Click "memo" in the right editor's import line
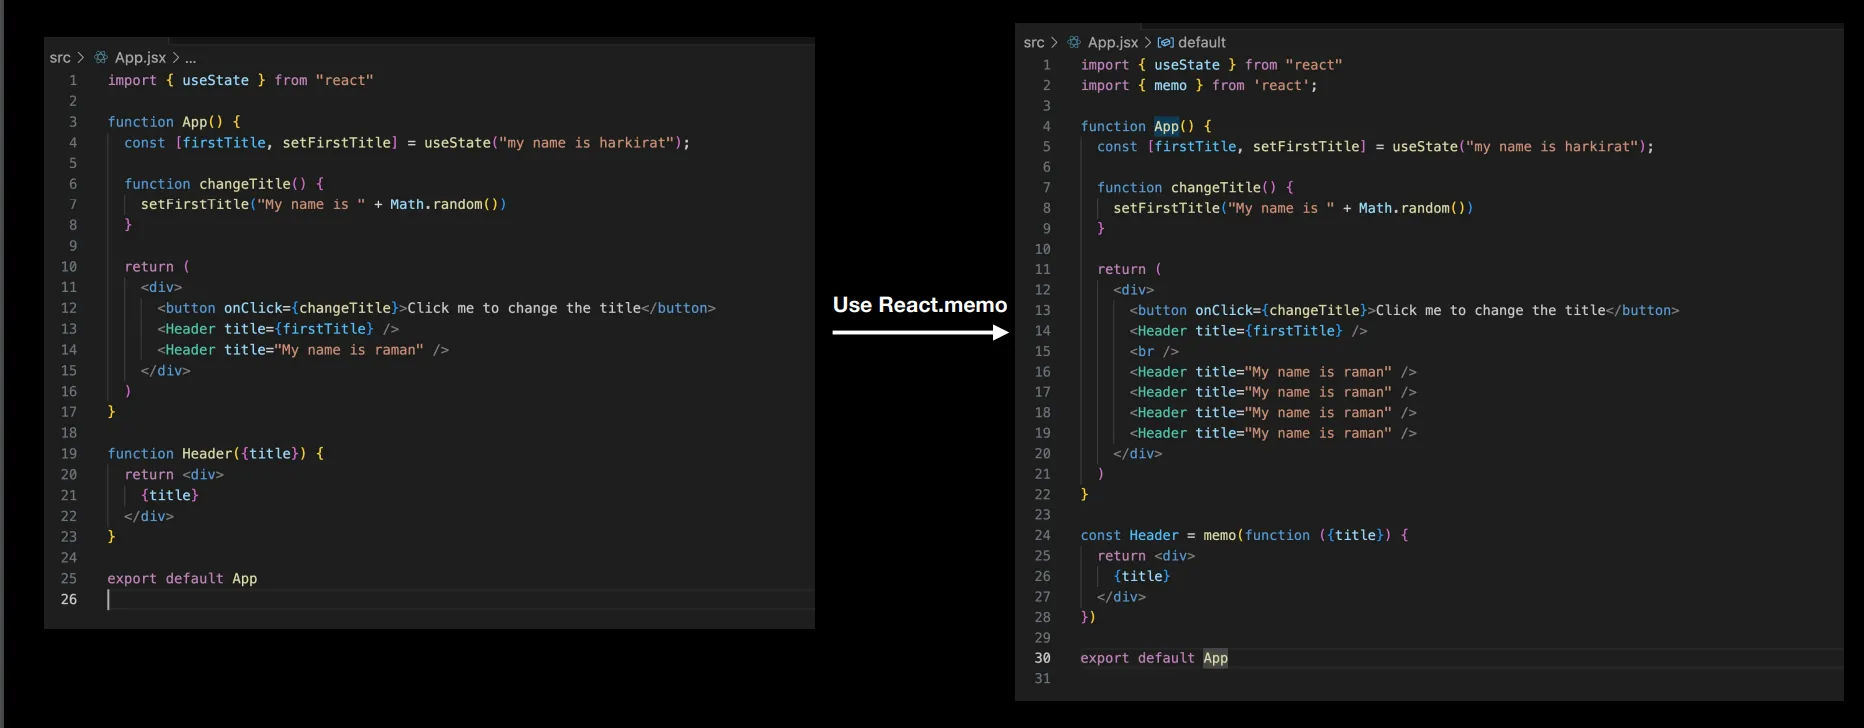Screen dimensions: 1864x728 (1170, 86)
